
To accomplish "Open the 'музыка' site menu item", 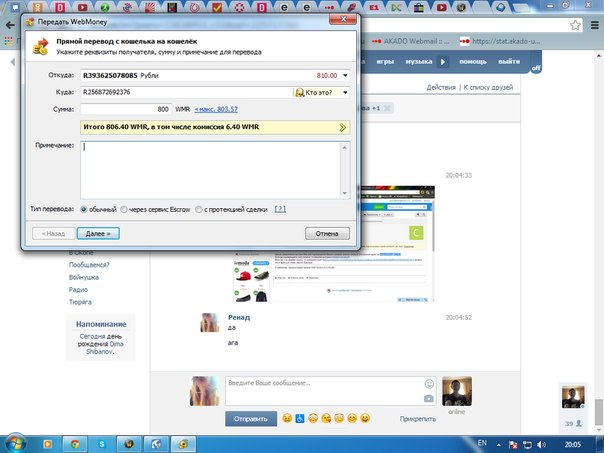I will [419, 62].
